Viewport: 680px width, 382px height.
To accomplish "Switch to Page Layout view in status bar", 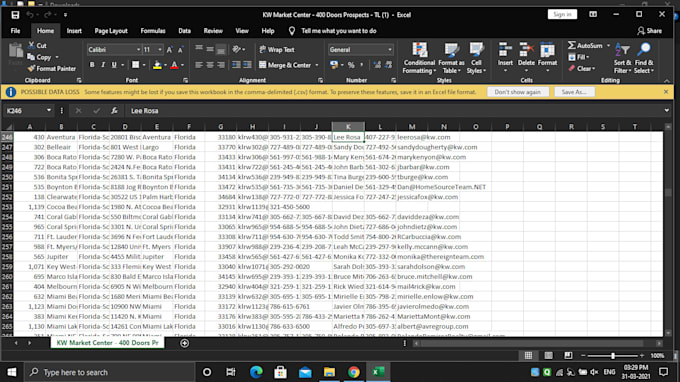I will click(549, 356).
